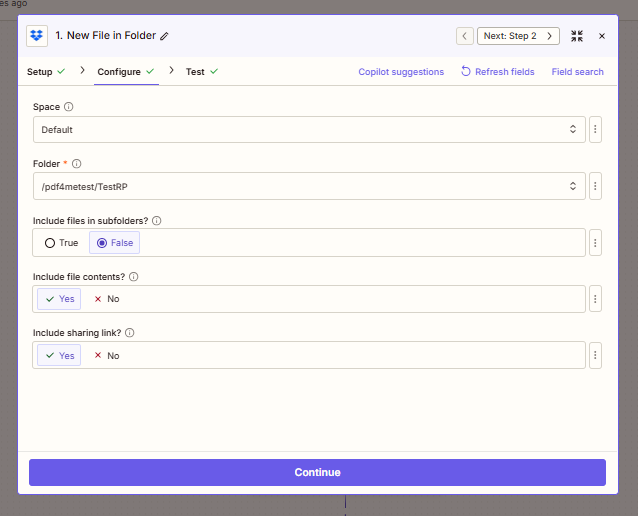Switch to the Test tab
The image size is (638, 516).
click(195, 72)
